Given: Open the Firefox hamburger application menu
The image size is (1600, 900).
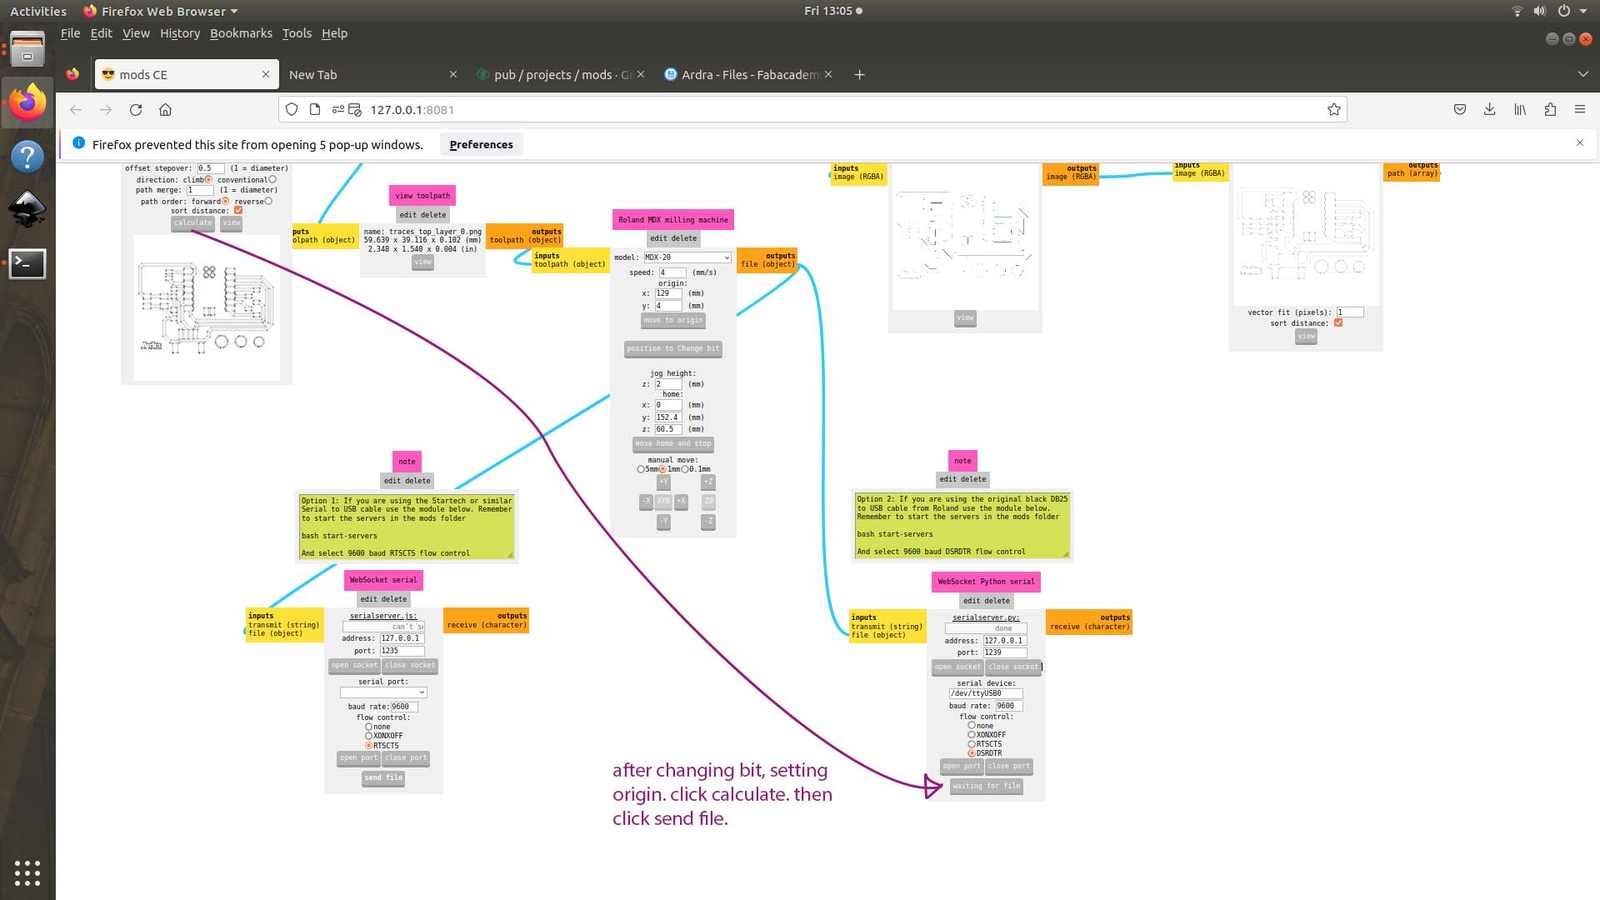Looking at the screenshot, I should pyautogui.click(x=1580, y=110).
